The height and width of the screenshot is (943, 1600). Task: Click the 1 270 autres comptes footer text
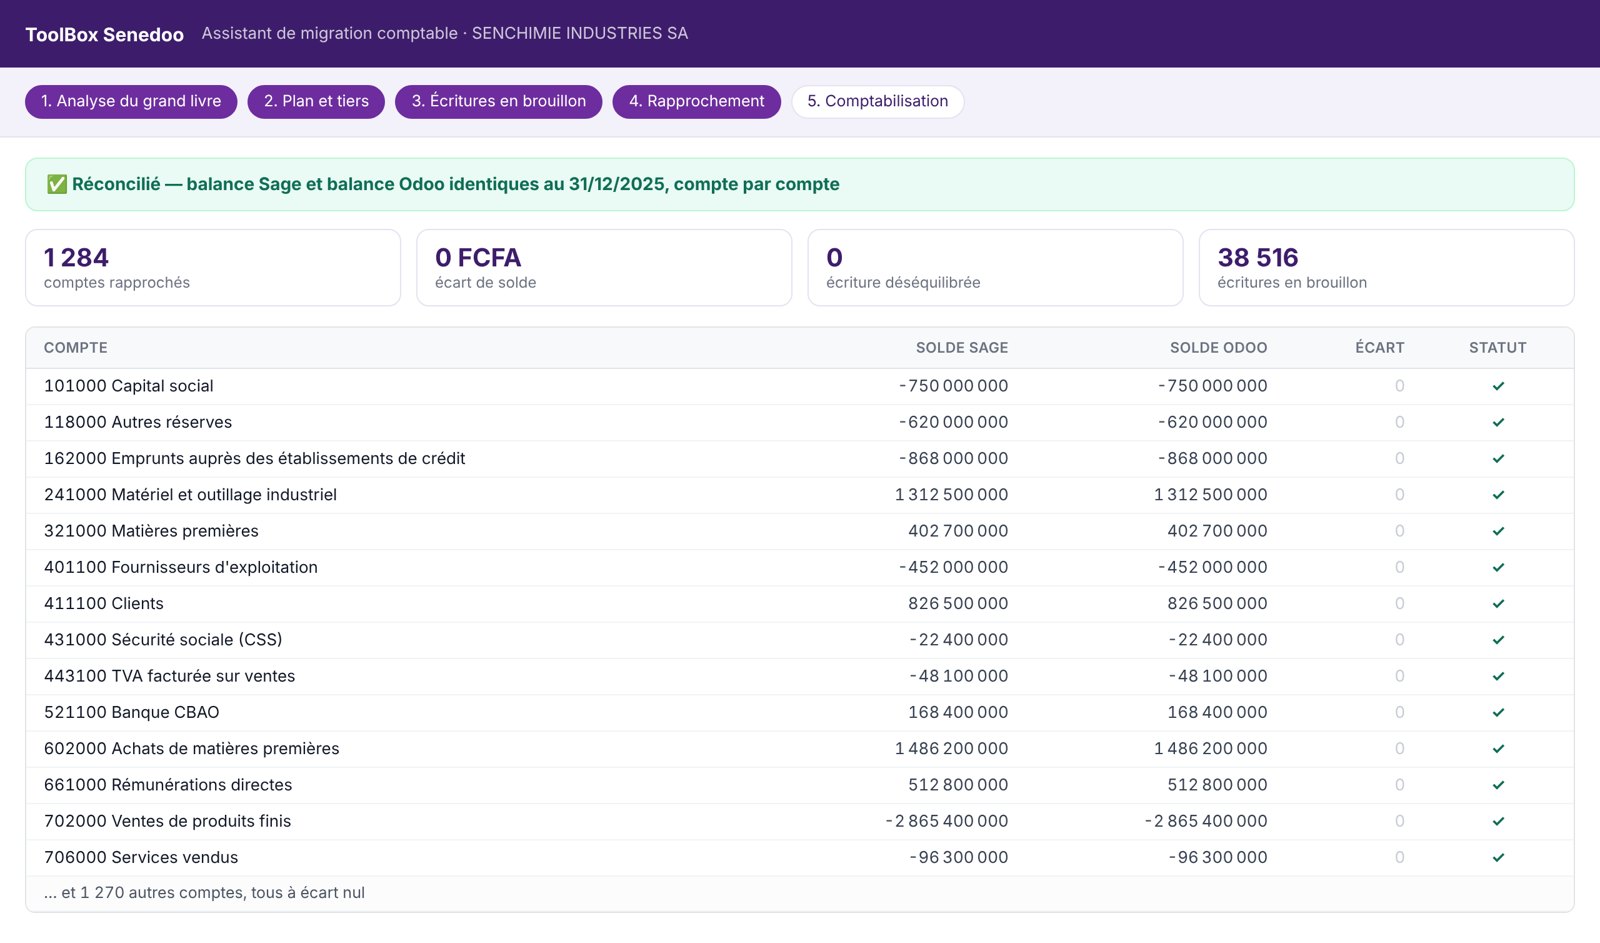click(x=204, y=893)
